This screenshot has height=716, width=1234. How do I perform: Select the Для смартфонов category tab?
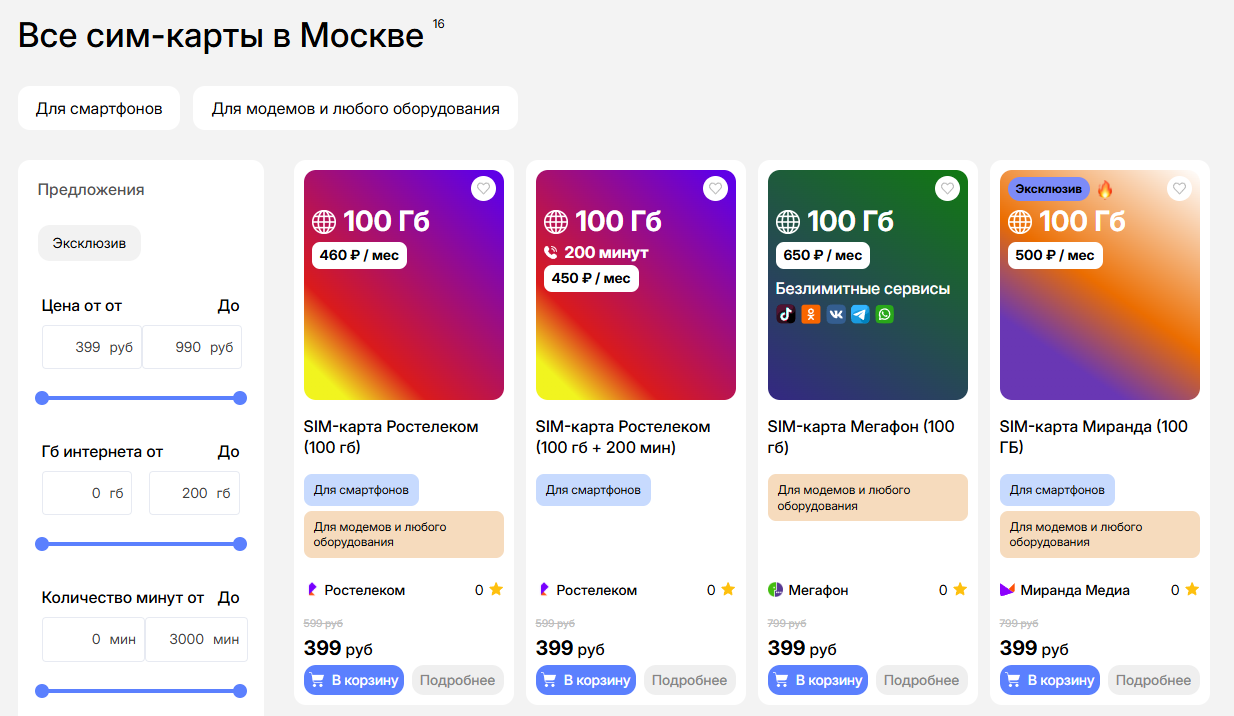point(99,108)
